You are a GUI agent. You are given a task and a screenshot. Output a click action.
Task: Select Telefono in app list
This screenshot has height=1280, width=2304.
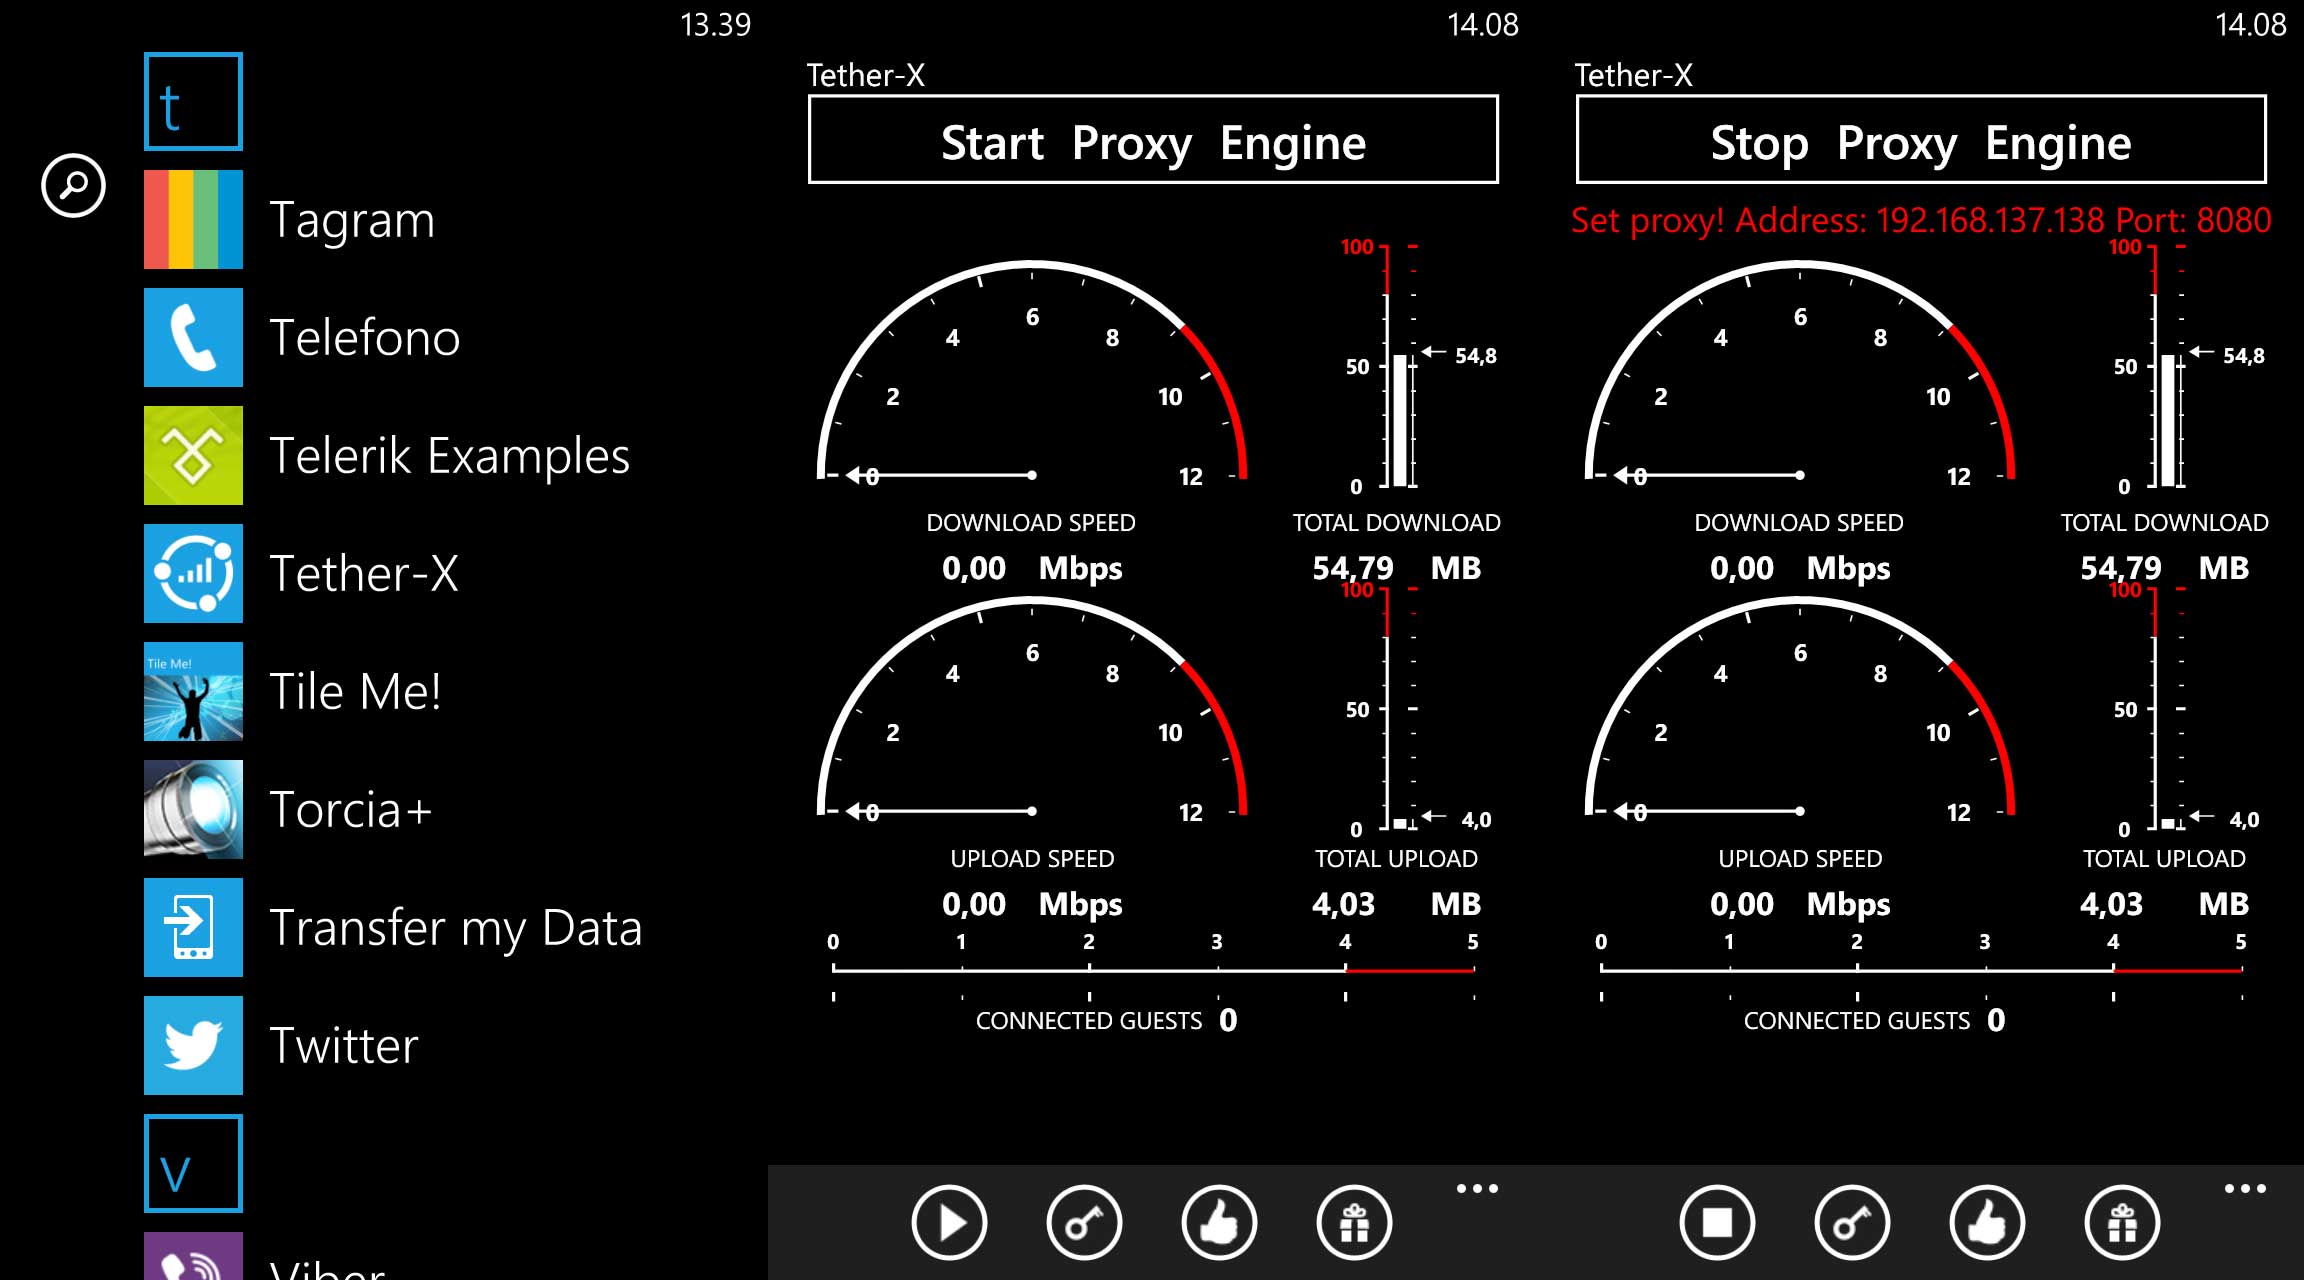[365, 337]
